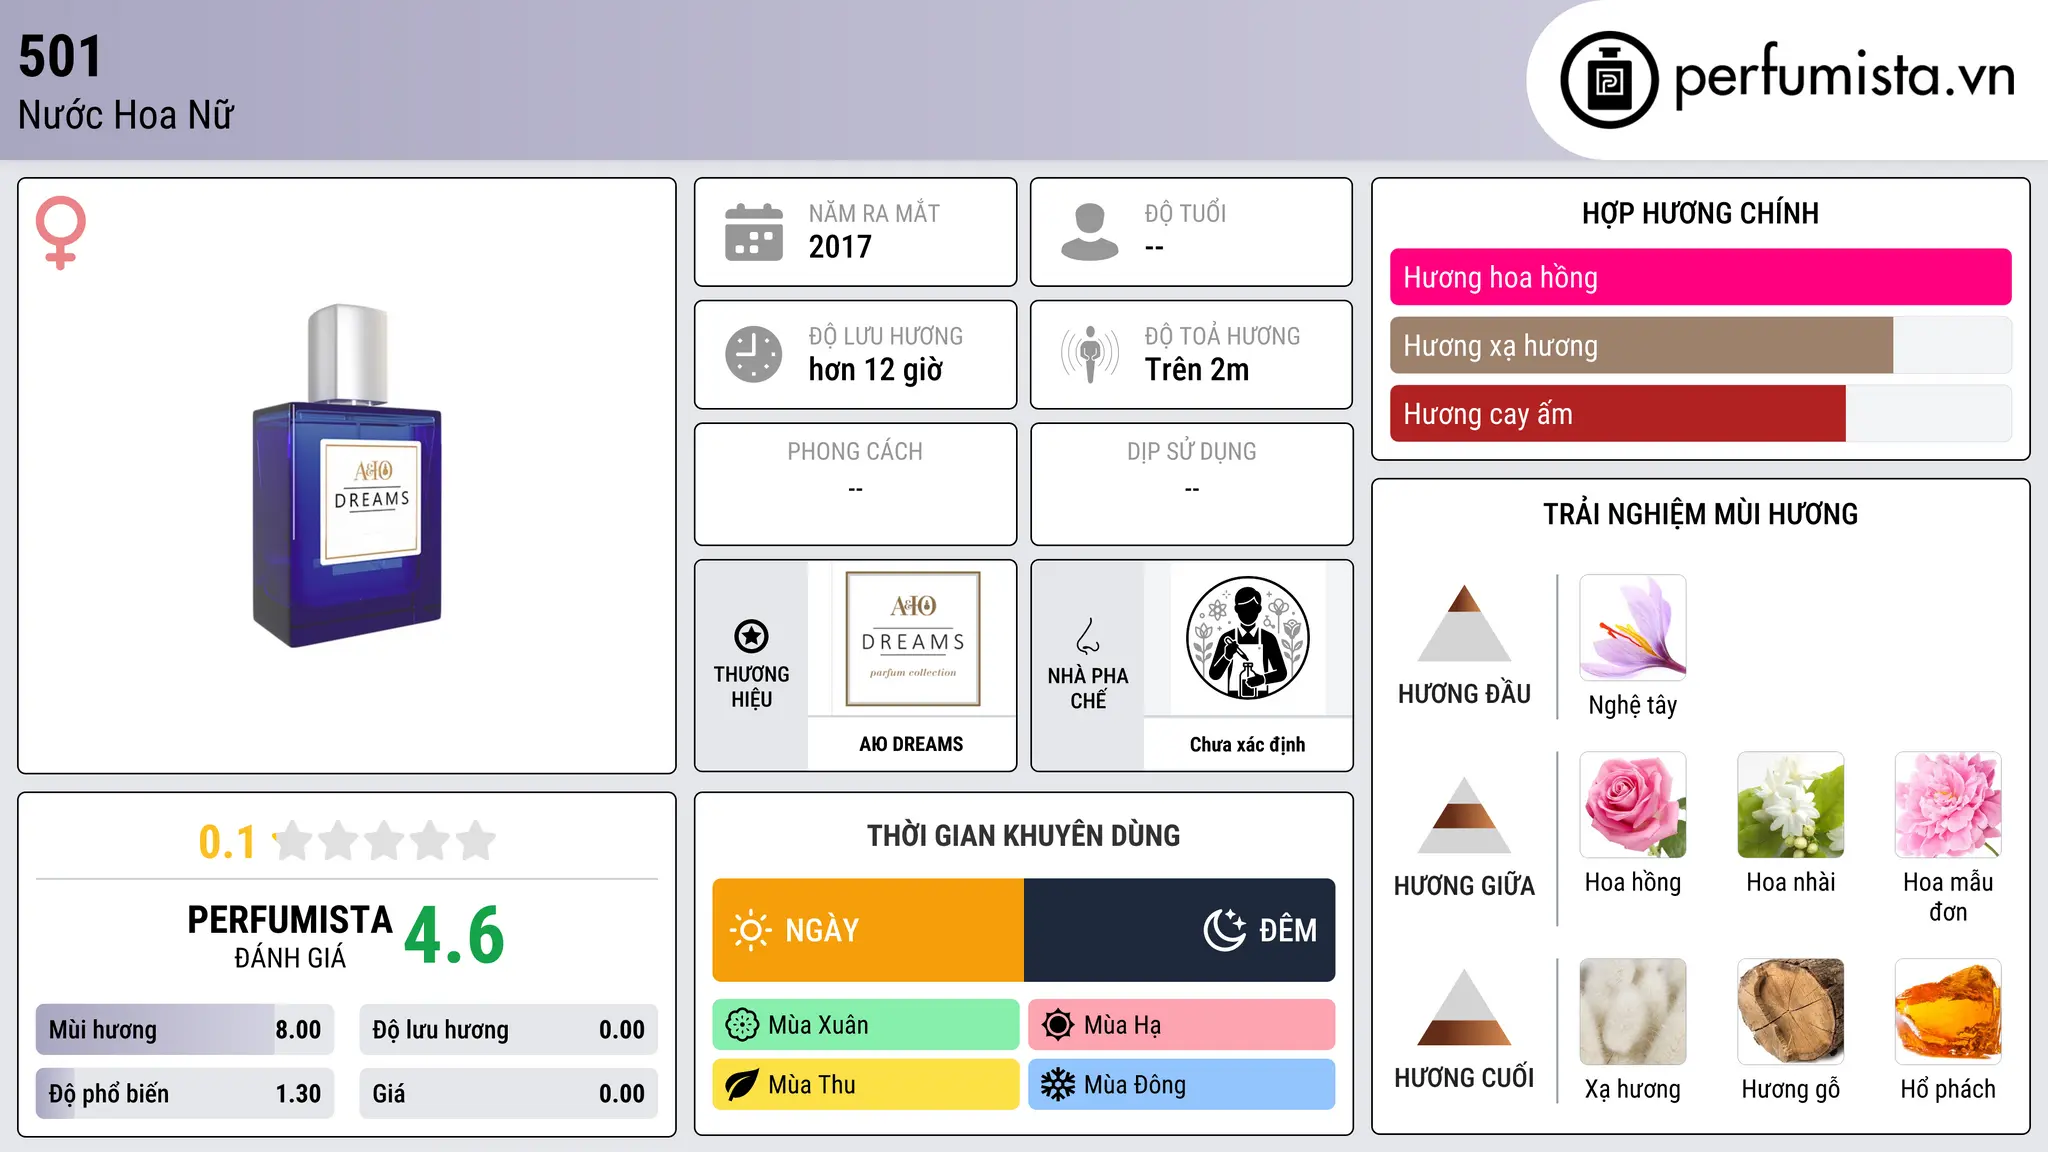
Task: Click the sillage icon beside Độ toả hương
Action: pos(1090,354)
